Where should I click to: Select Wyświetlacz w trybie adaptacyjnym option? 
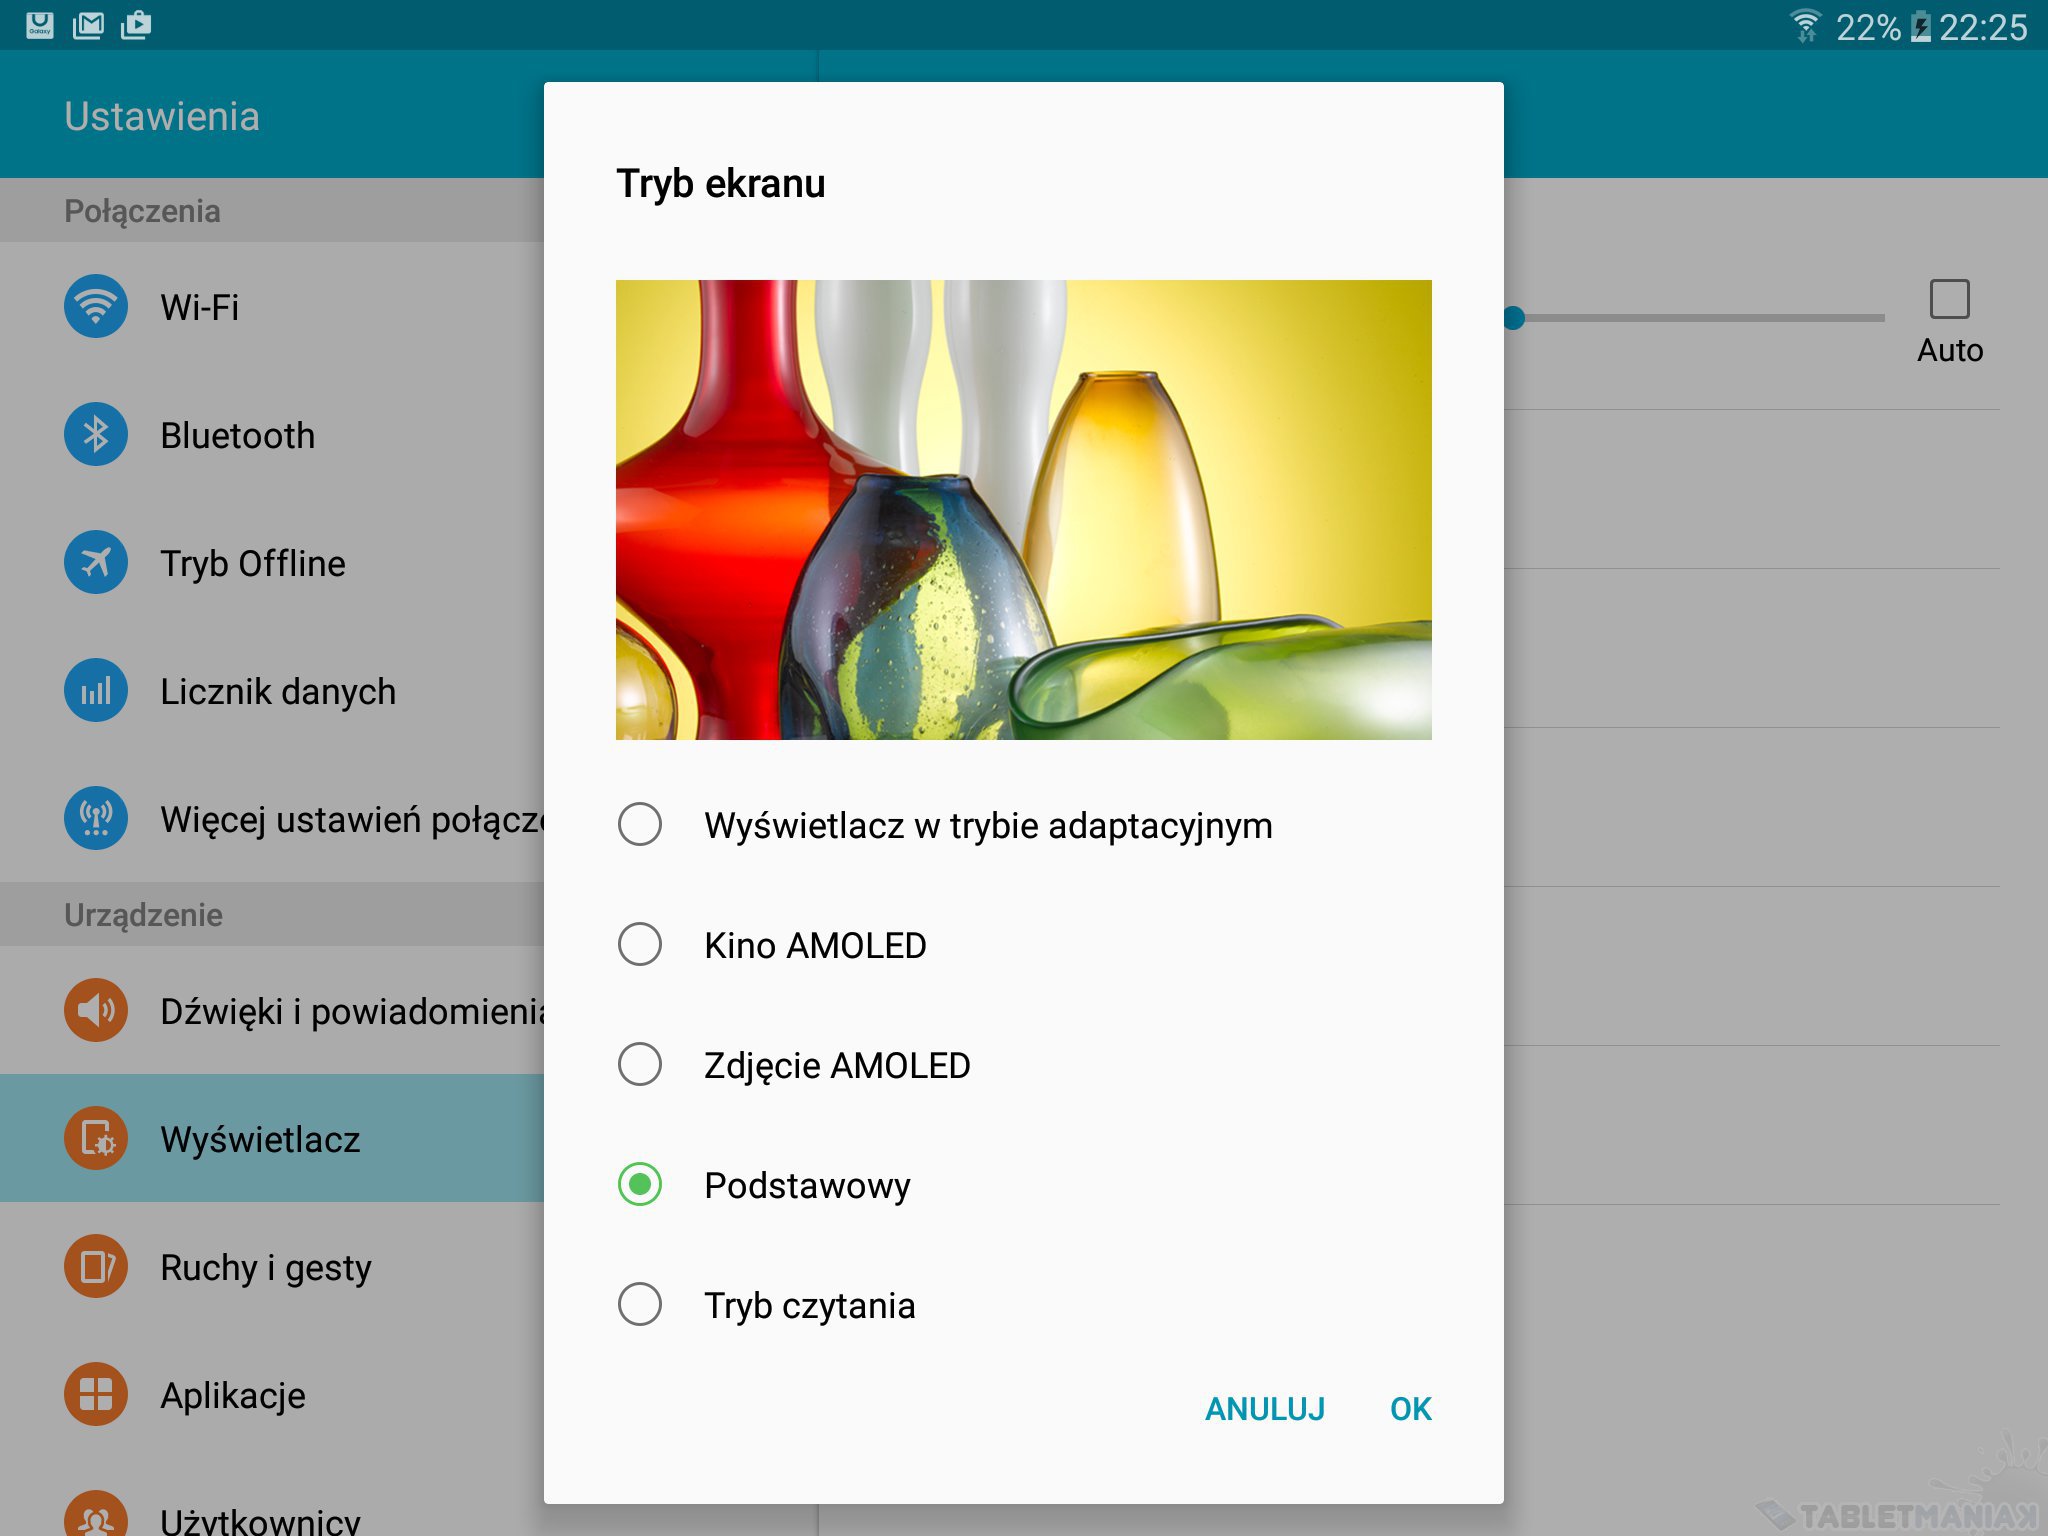(640, 825)
